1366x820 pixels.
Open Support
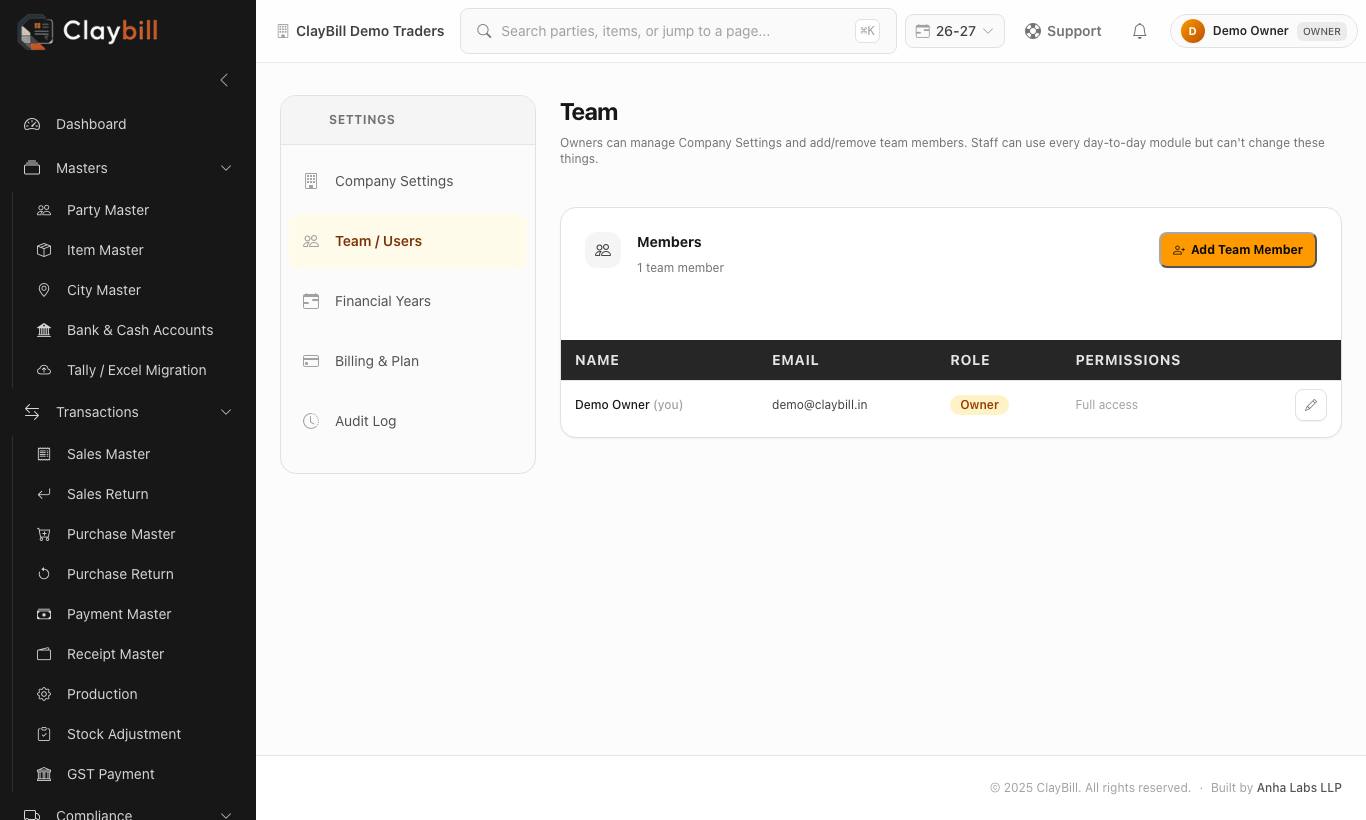1063,31
